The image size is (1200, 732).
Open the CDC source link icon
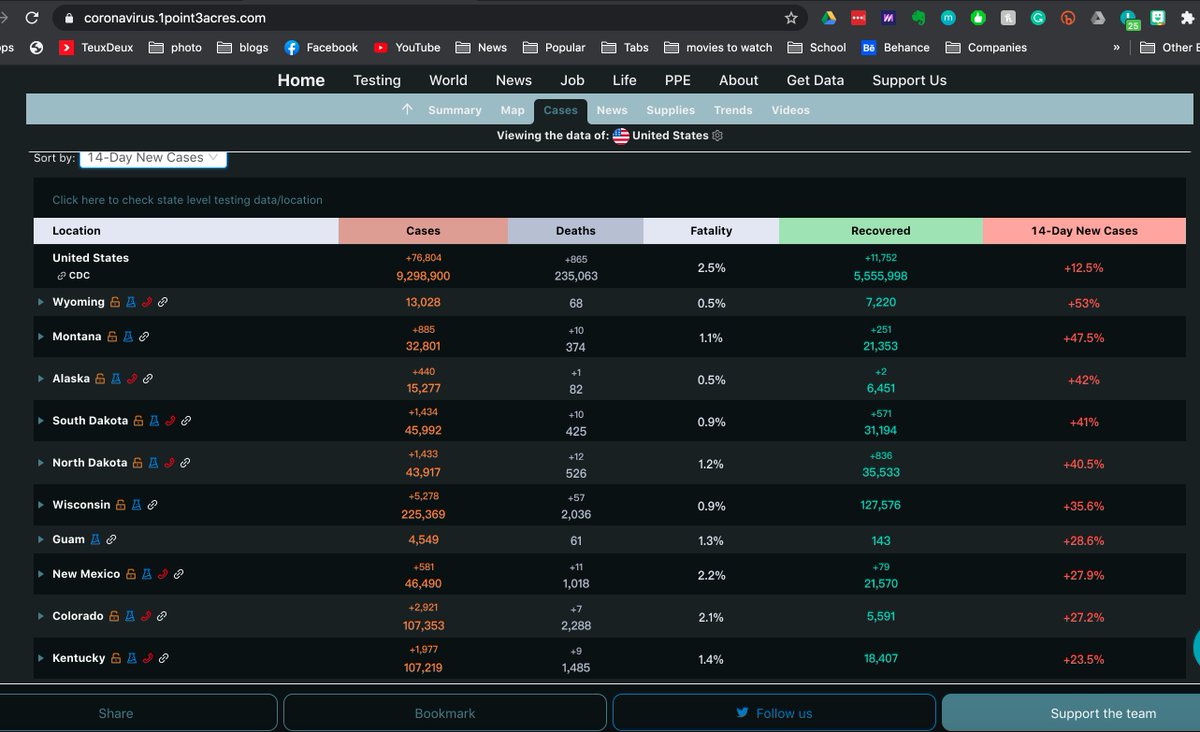click(62, 276)
